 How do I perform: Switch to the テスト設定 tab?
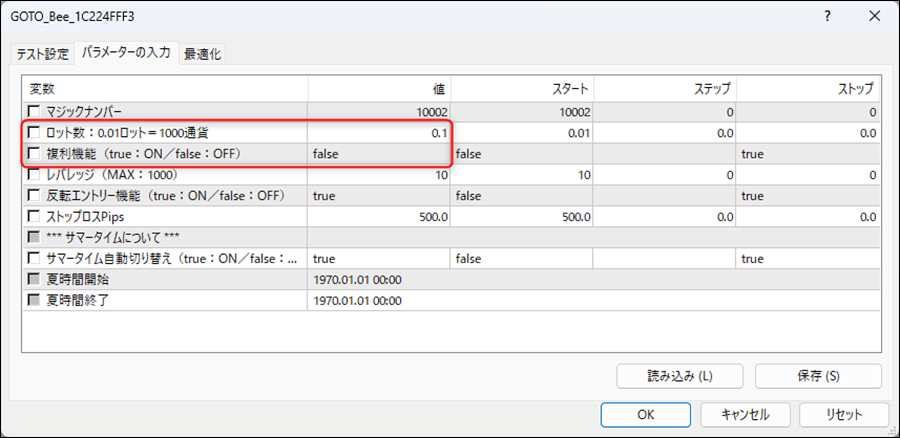tap(41, 54)
